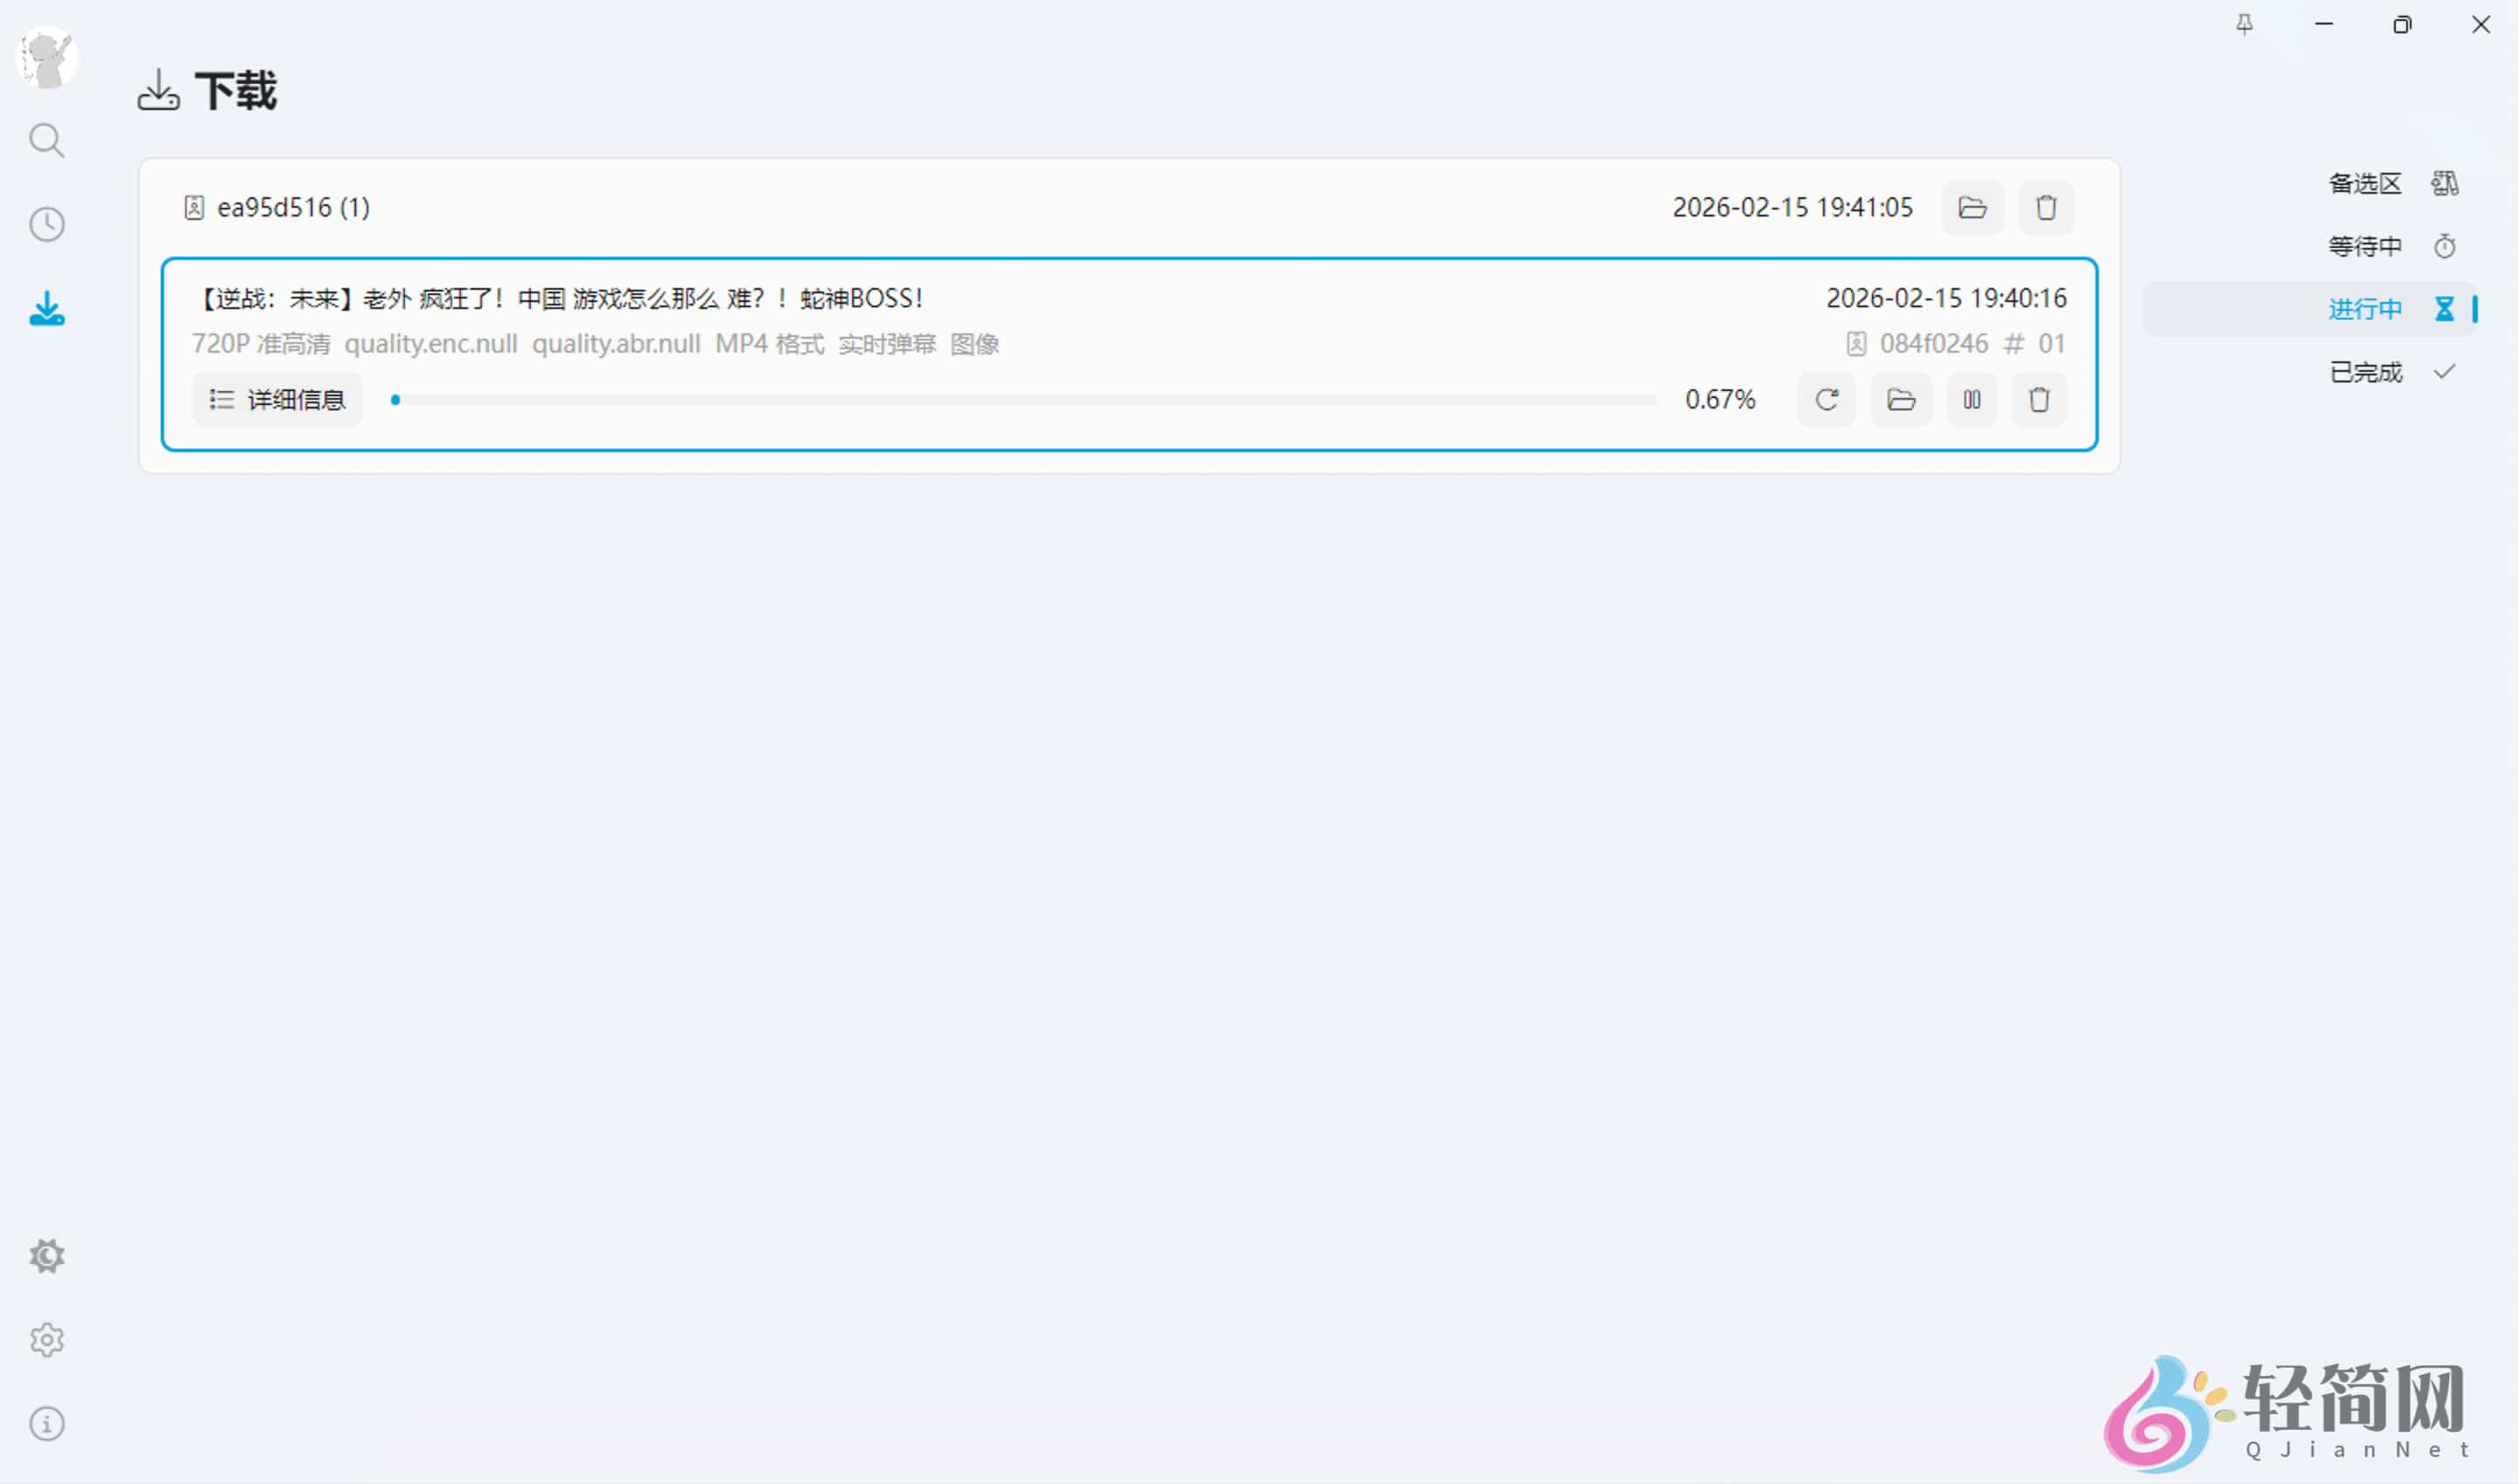2518x1484 pixels.
Task: Pause the current 0.67% download
Action: coord(1971,399)
